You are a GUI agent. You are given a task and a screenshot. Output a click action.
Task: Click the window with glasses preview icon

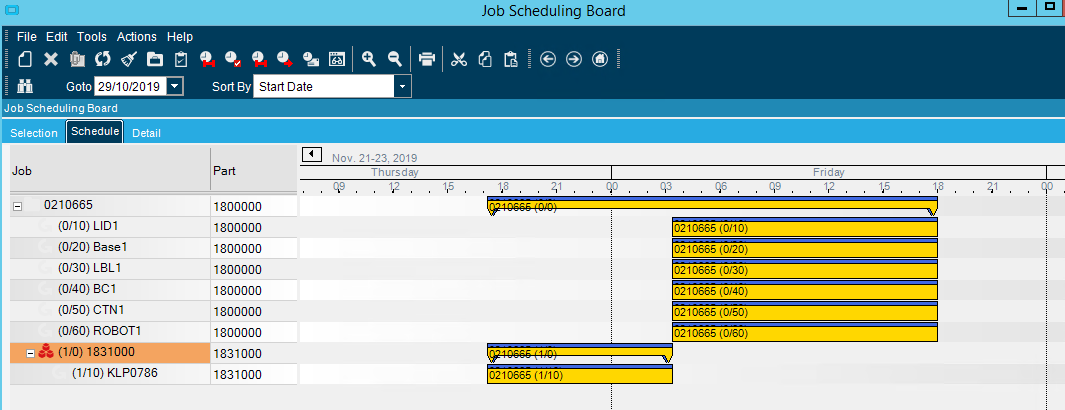coord(338,59)
